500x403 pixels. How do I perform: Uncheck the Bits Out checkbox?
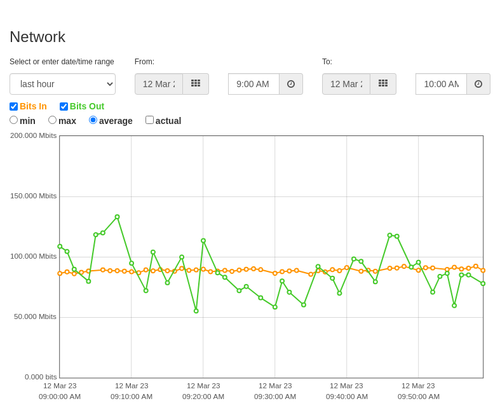(64, 106)
